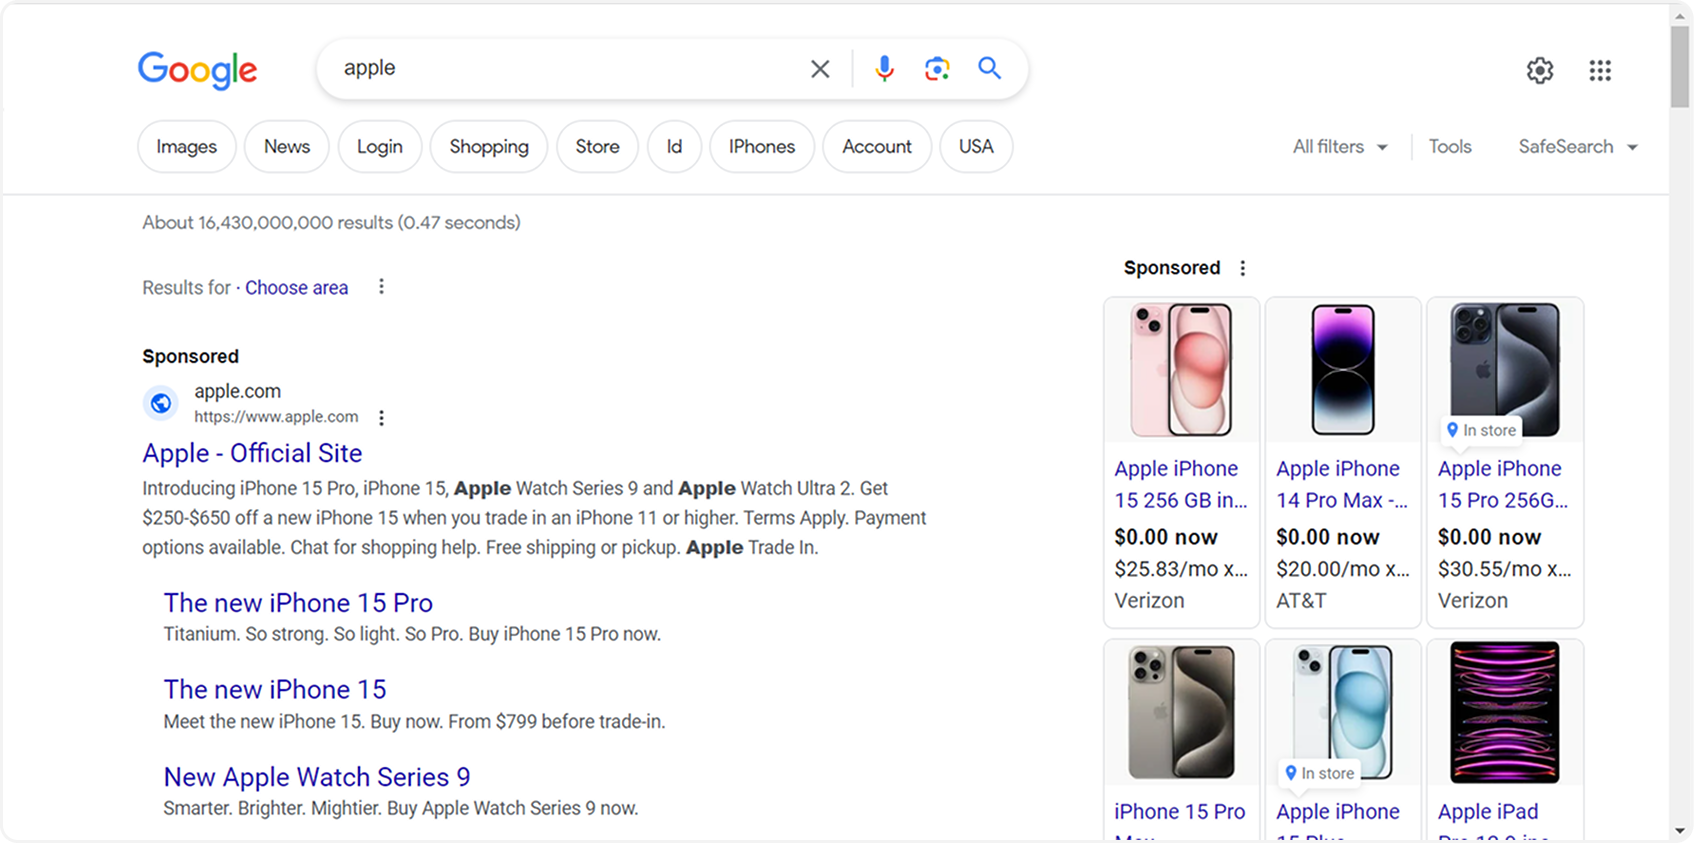The height and width of the screenshot is (843, 1694).
Task: Click the Google logo
Action: [197, 69]
